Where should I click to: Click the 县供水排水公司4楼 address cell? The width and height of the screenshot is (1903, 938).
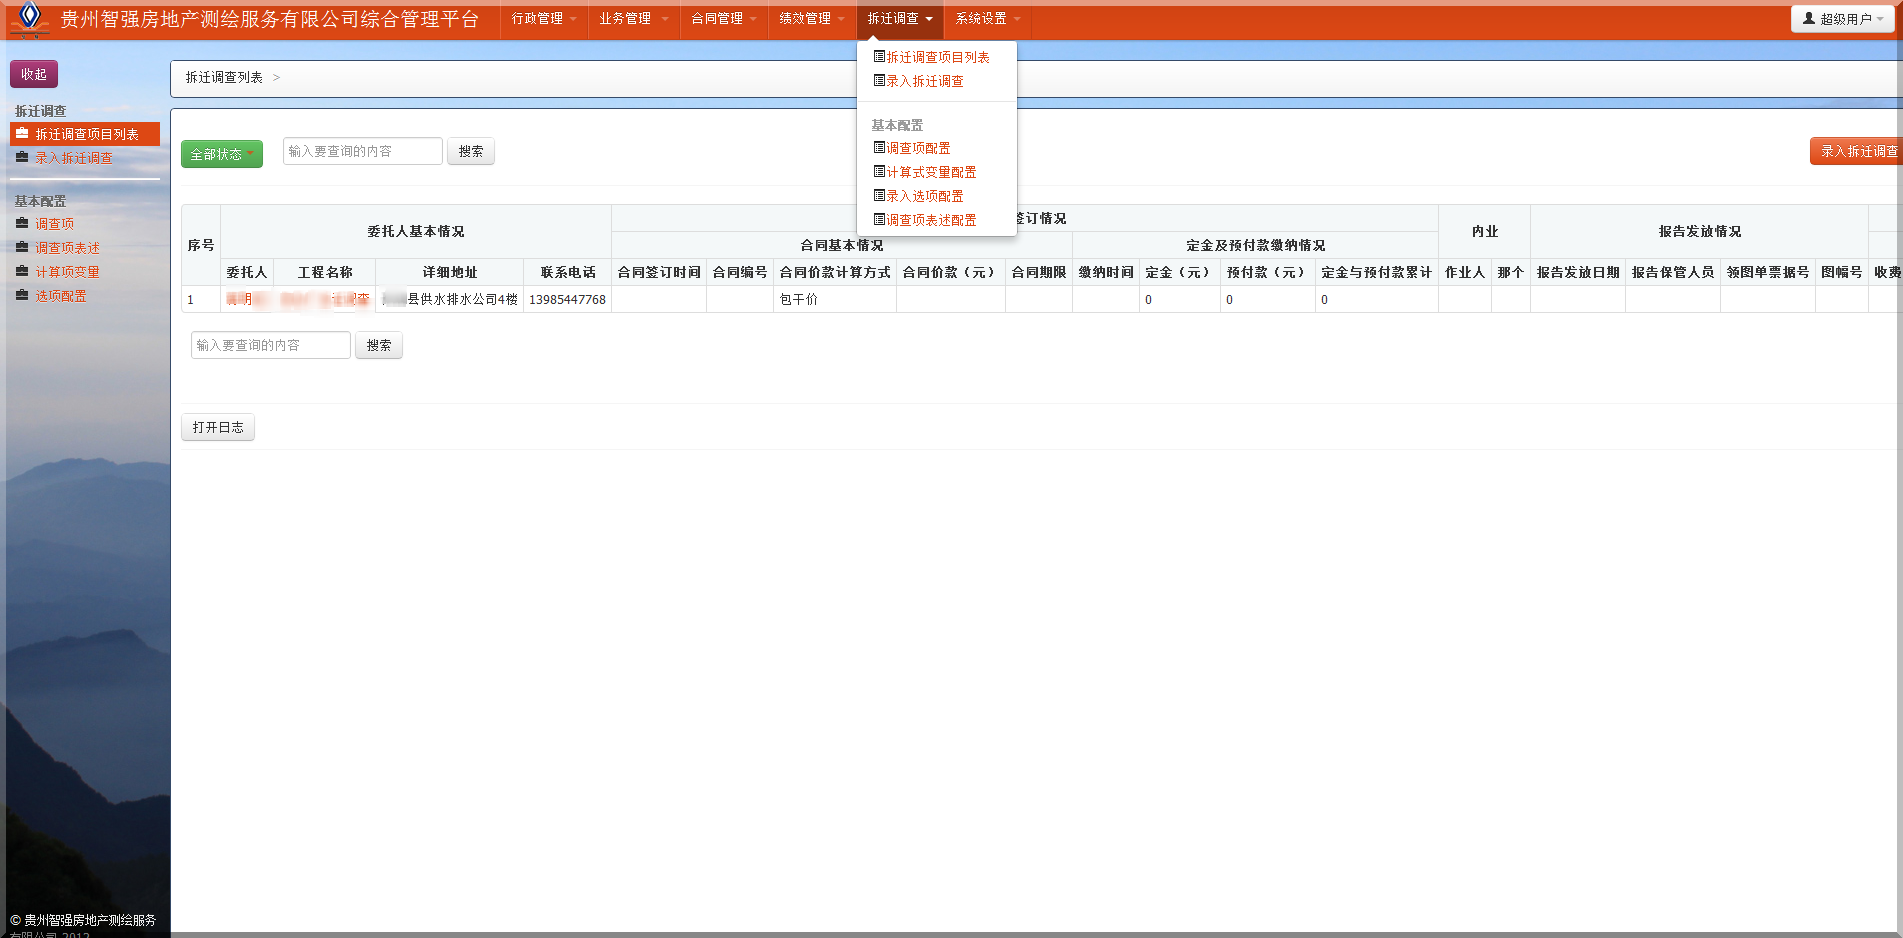[450, 299]
